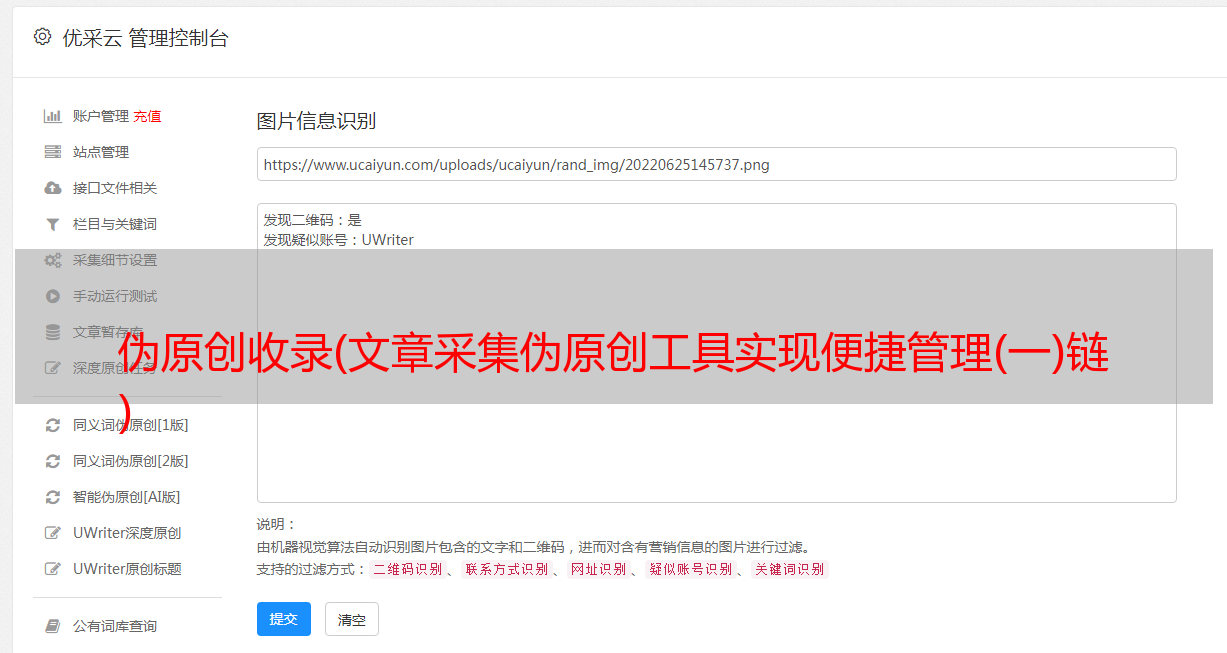Click the red 充值 link

point(147,116)
